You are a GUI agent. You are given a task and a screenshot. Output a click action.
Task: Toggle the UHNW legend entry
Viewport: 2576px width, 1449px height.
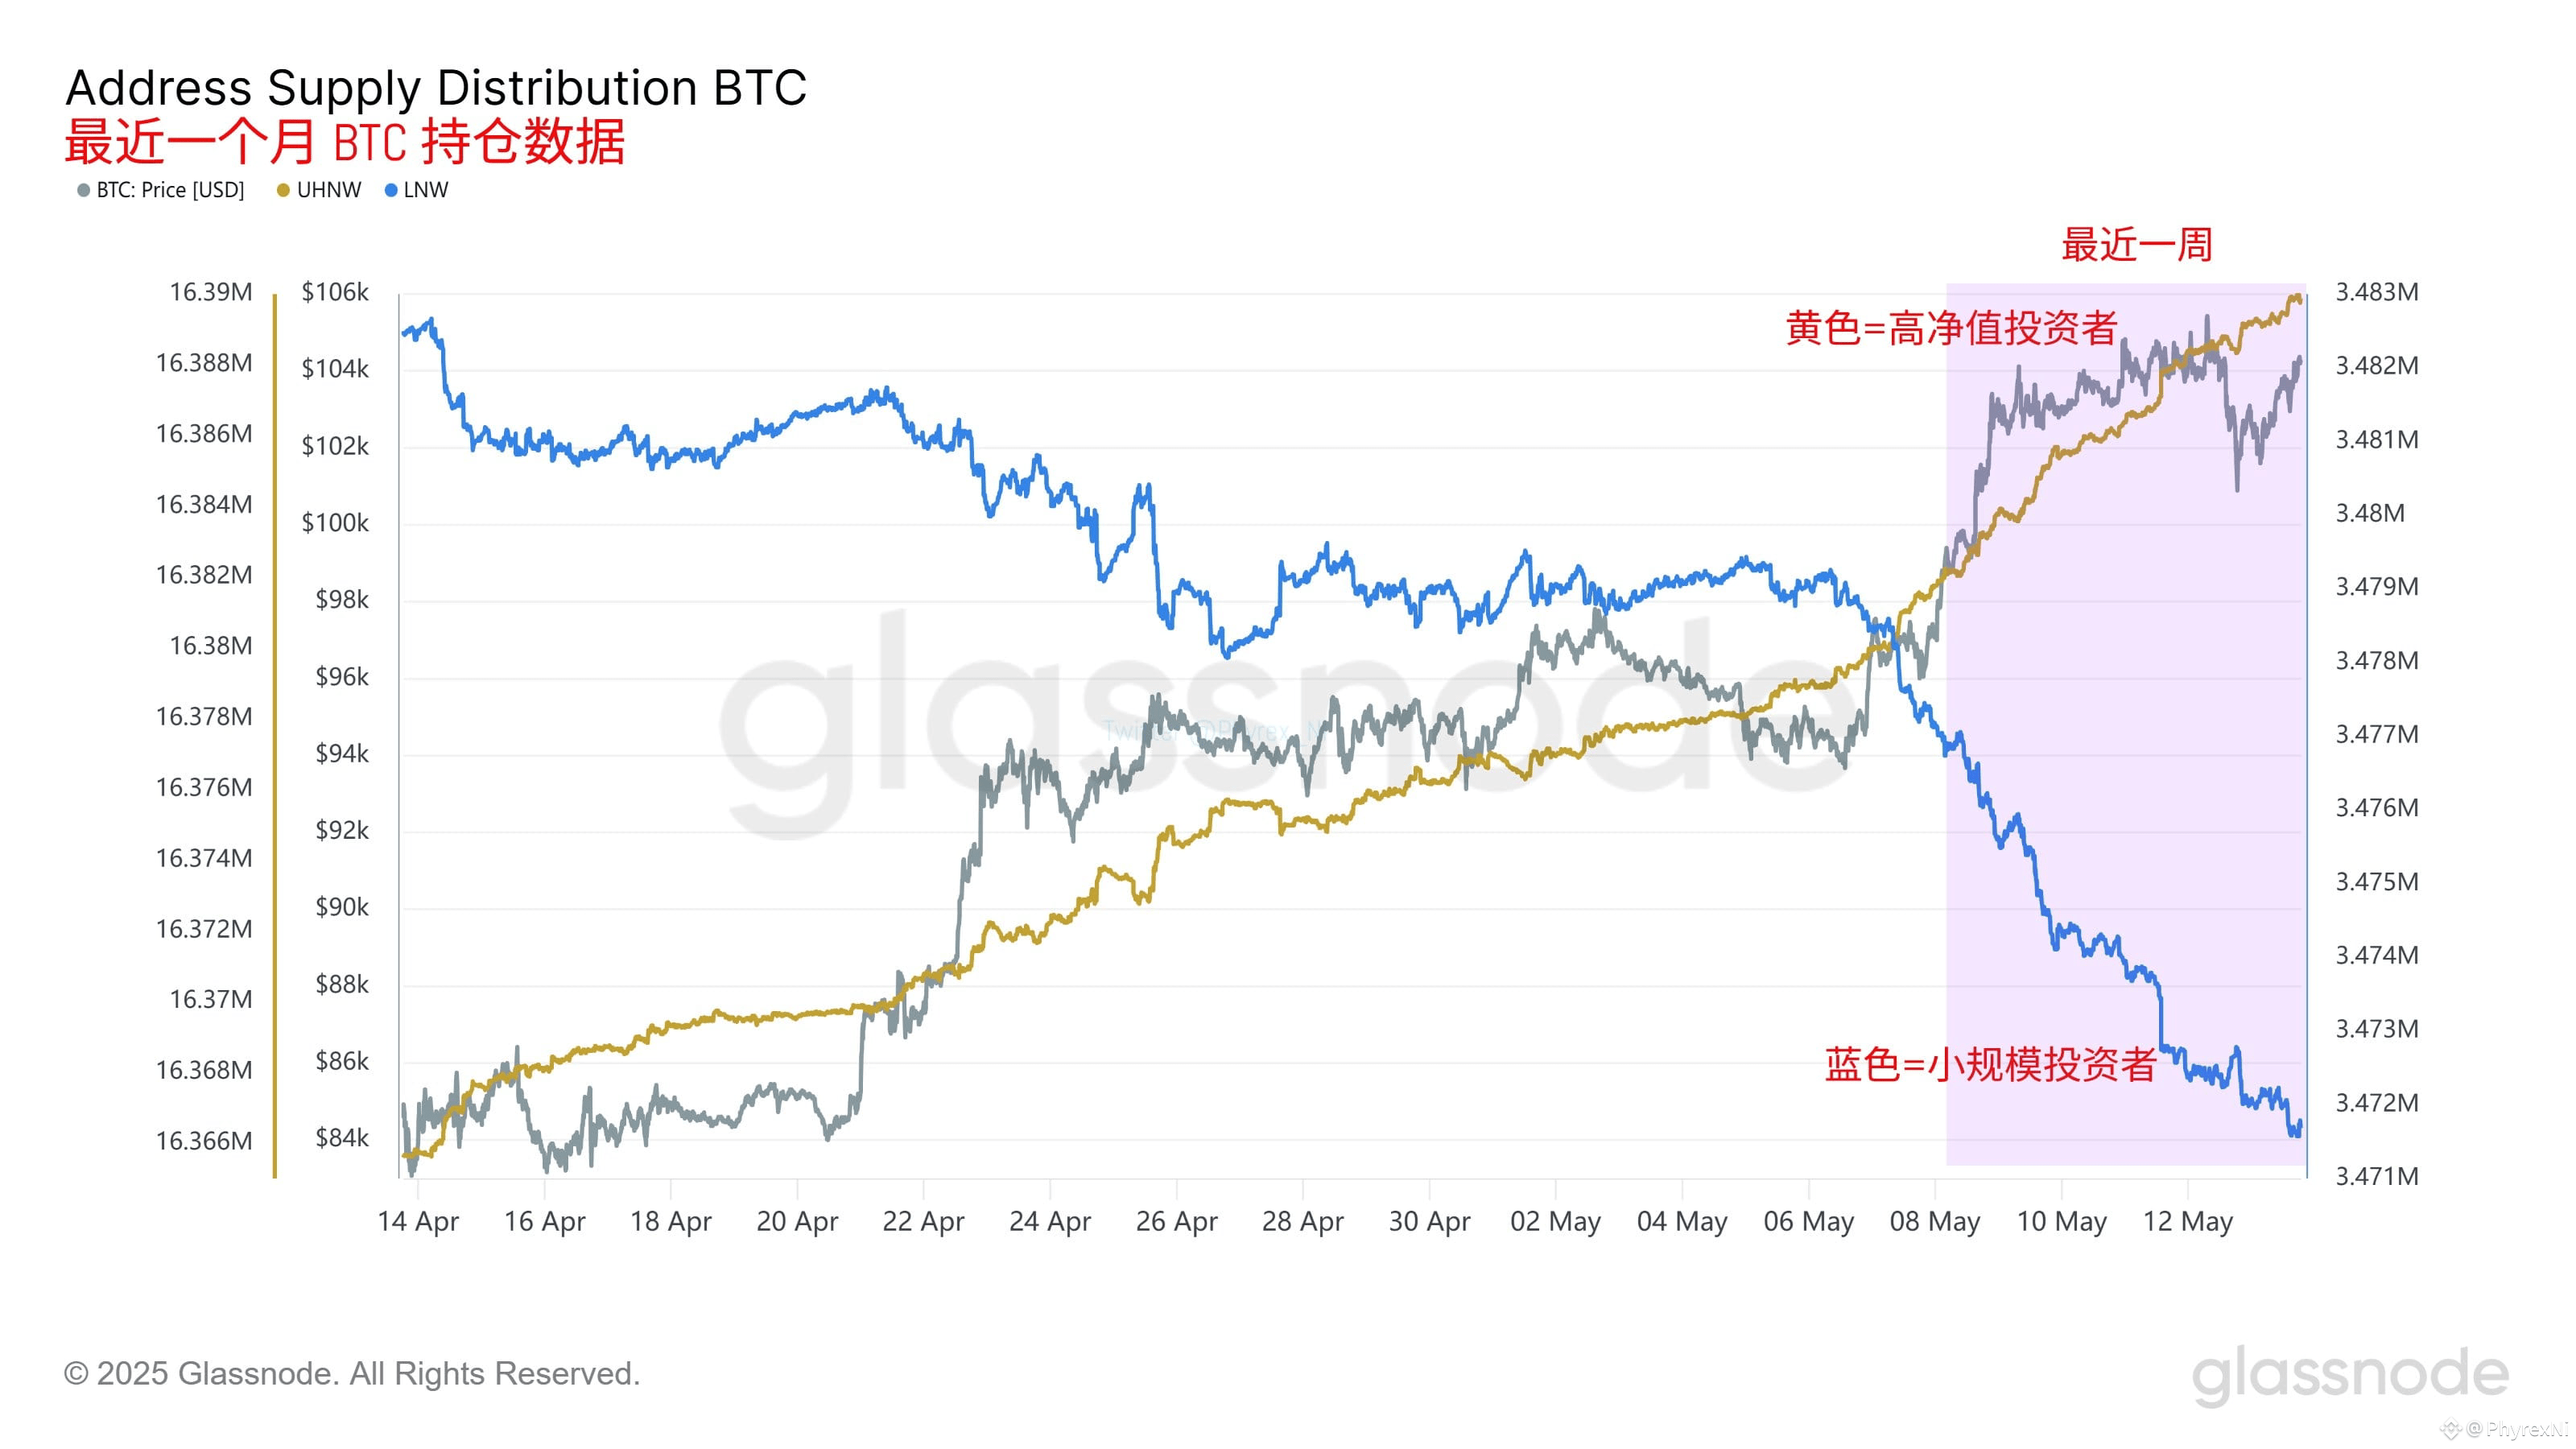[319, 190]
